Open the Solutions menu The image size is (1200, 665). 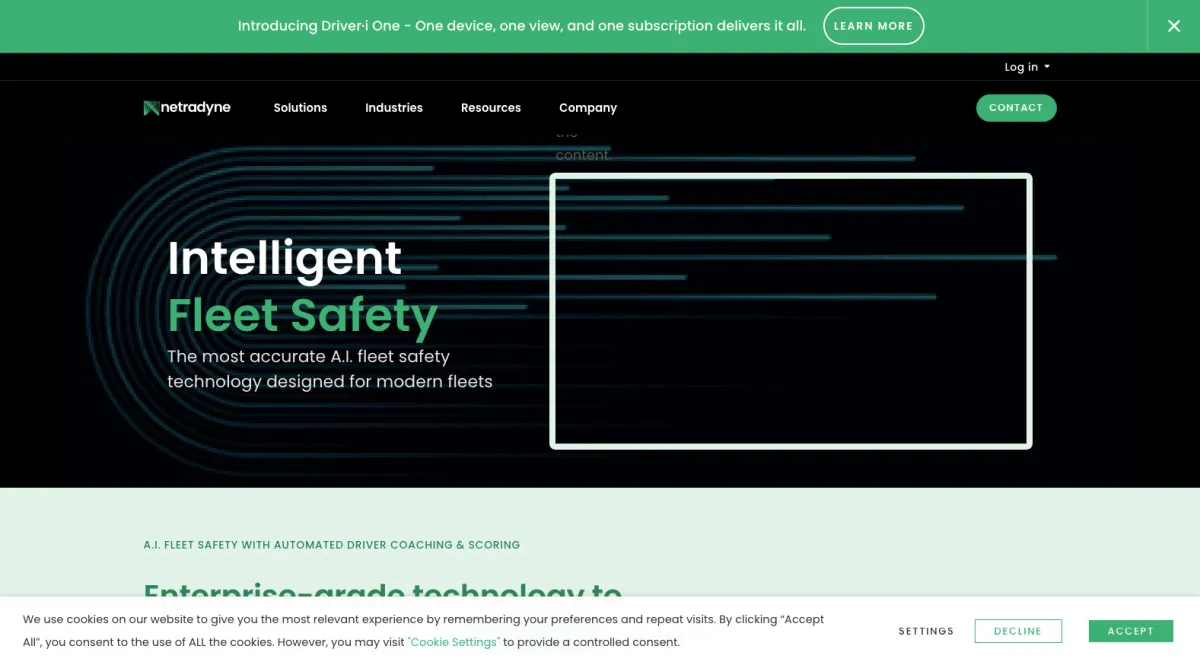click(x=300, y=108)
